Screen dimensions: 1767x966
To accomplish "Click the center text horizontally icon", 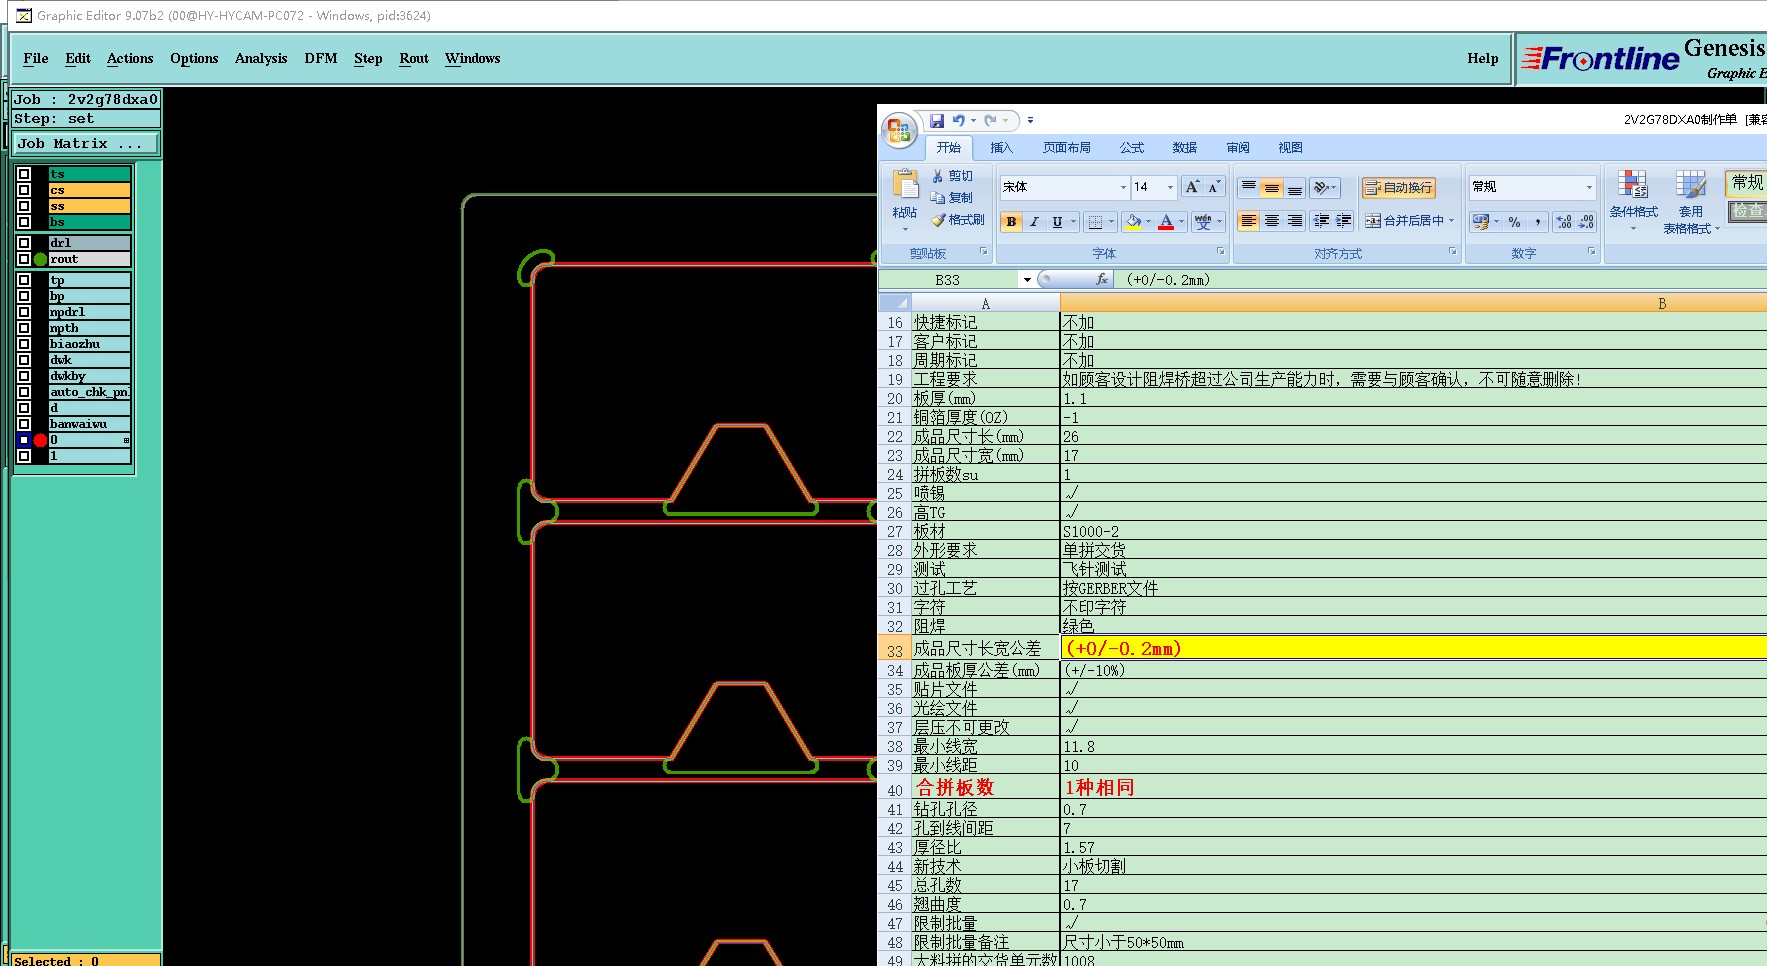I will (x=1272, y=221).
